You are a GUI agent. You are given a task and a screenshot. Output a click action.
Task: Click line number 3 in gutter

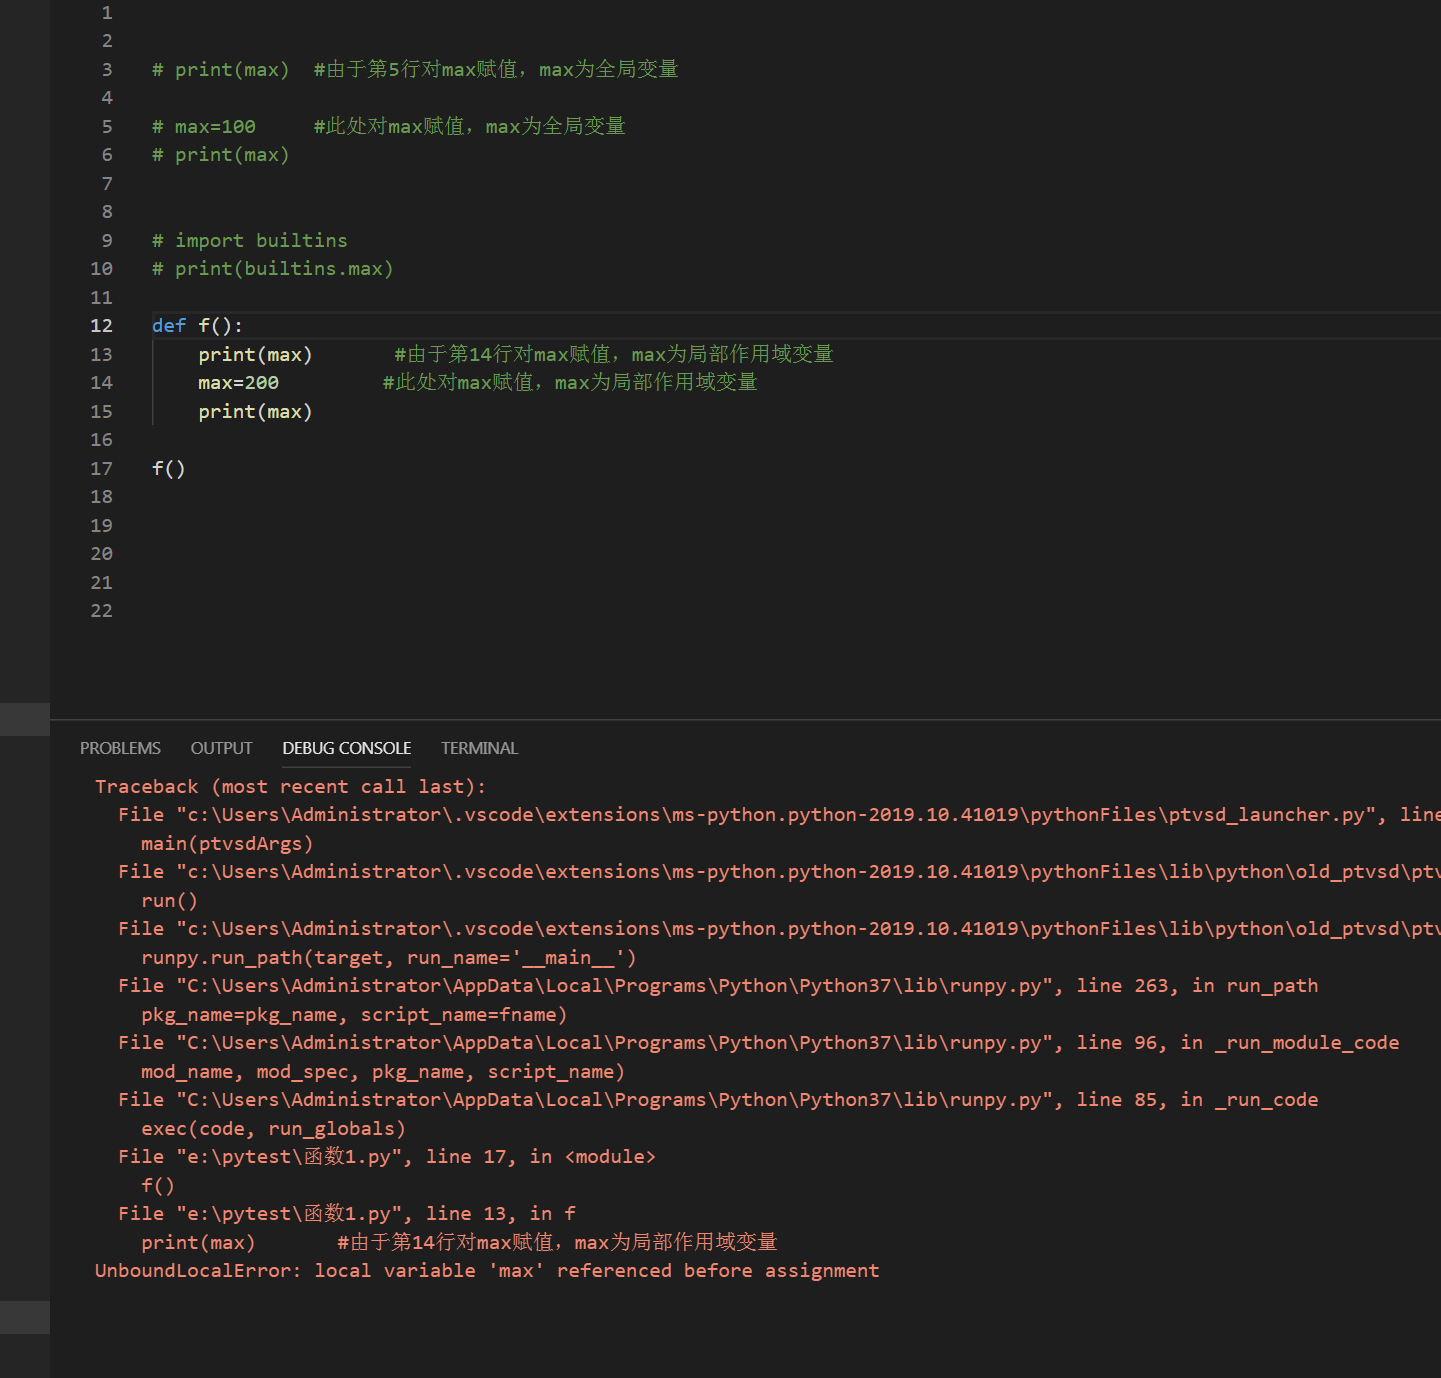click(107, 70)
